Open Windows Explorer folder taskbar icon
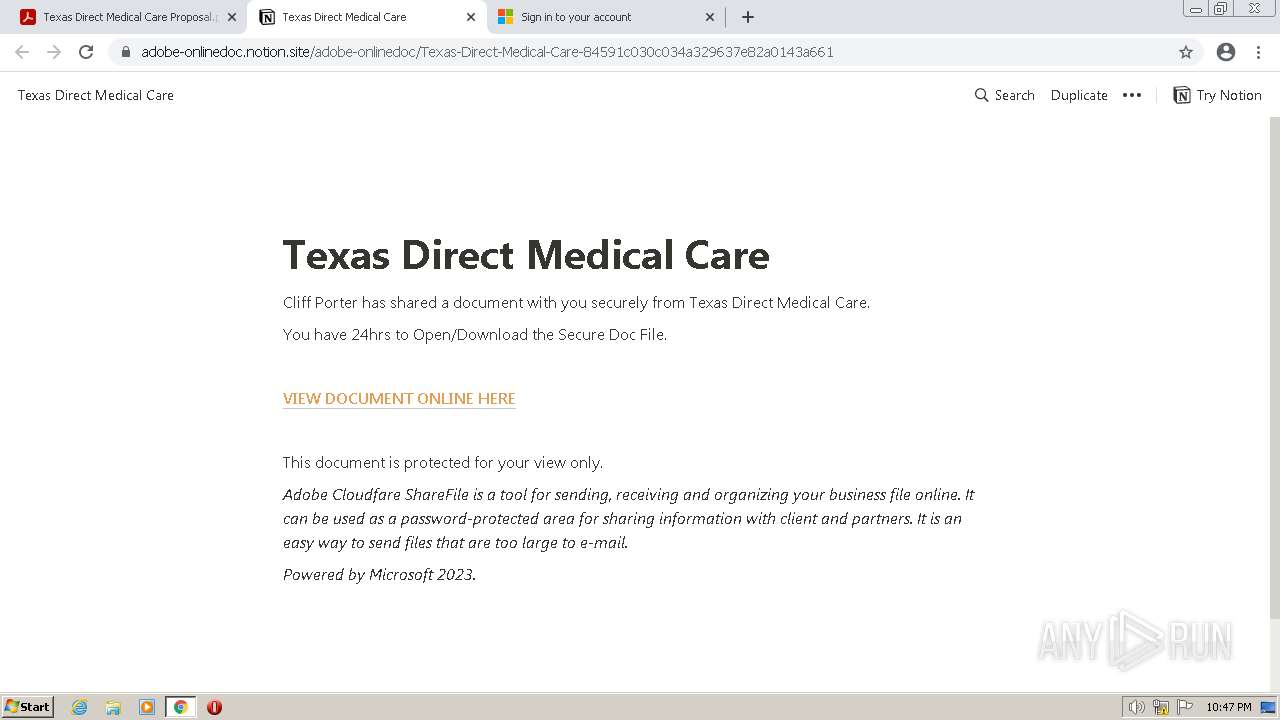The image size is (1280, 720). coord(113,707)
